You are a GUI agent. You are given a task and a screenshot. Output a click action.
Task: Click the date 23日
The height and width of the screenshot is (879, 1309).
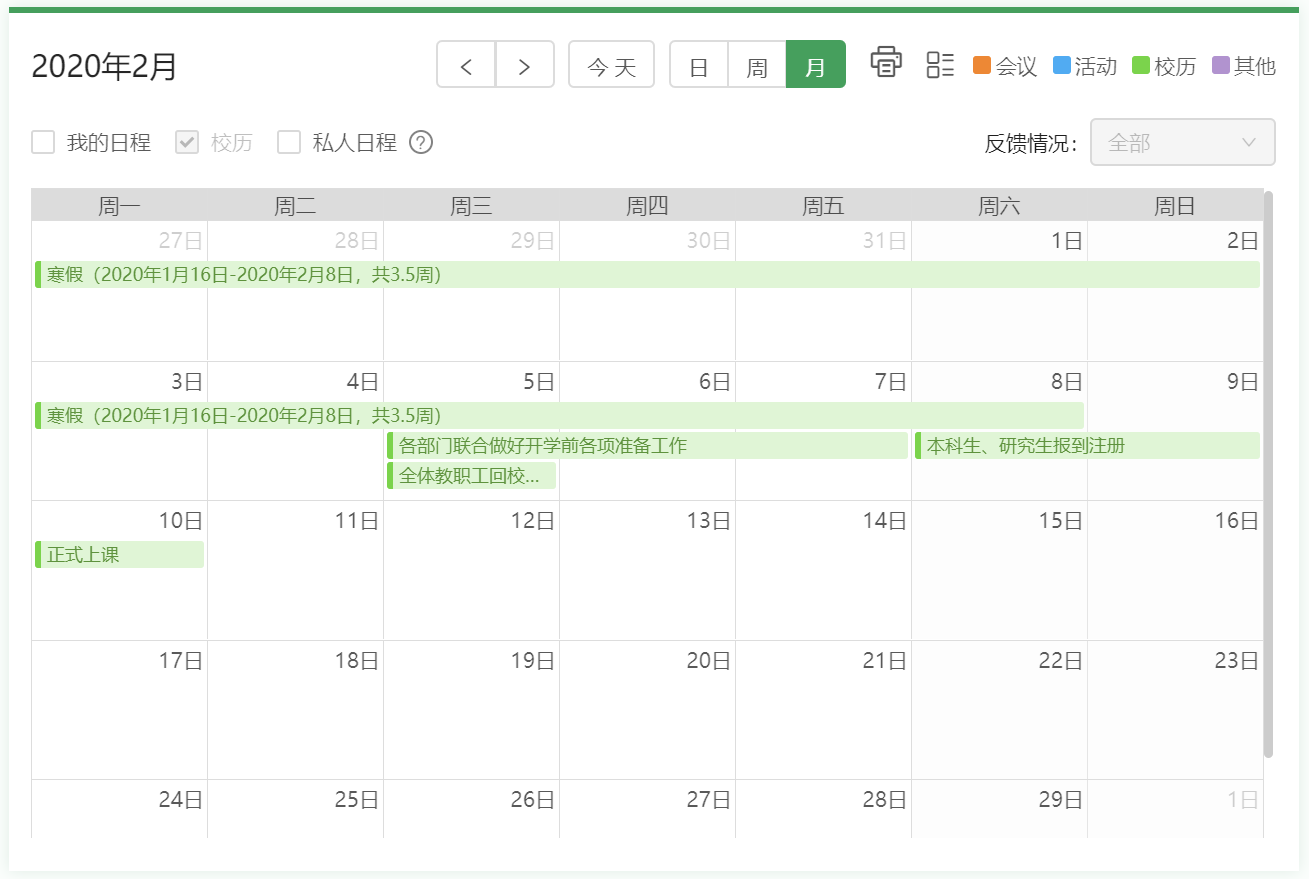(x=1237, y=660)
